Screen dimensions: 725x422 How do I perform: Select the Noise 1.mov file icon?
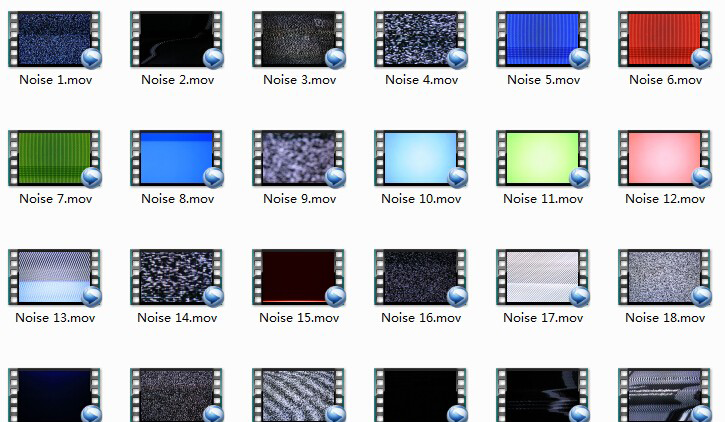(55, 39)
